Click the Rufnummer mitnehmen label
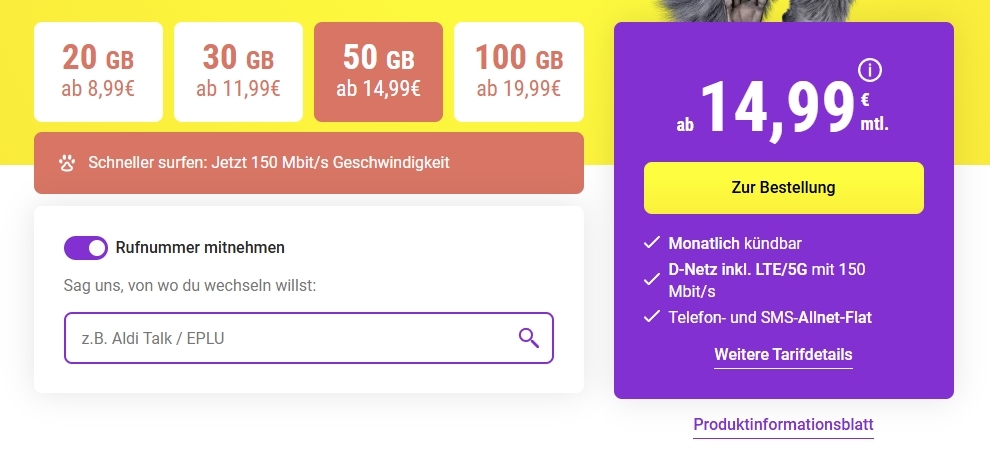The height and width of the screenshot is (450, 990). [x=200, y=248]
